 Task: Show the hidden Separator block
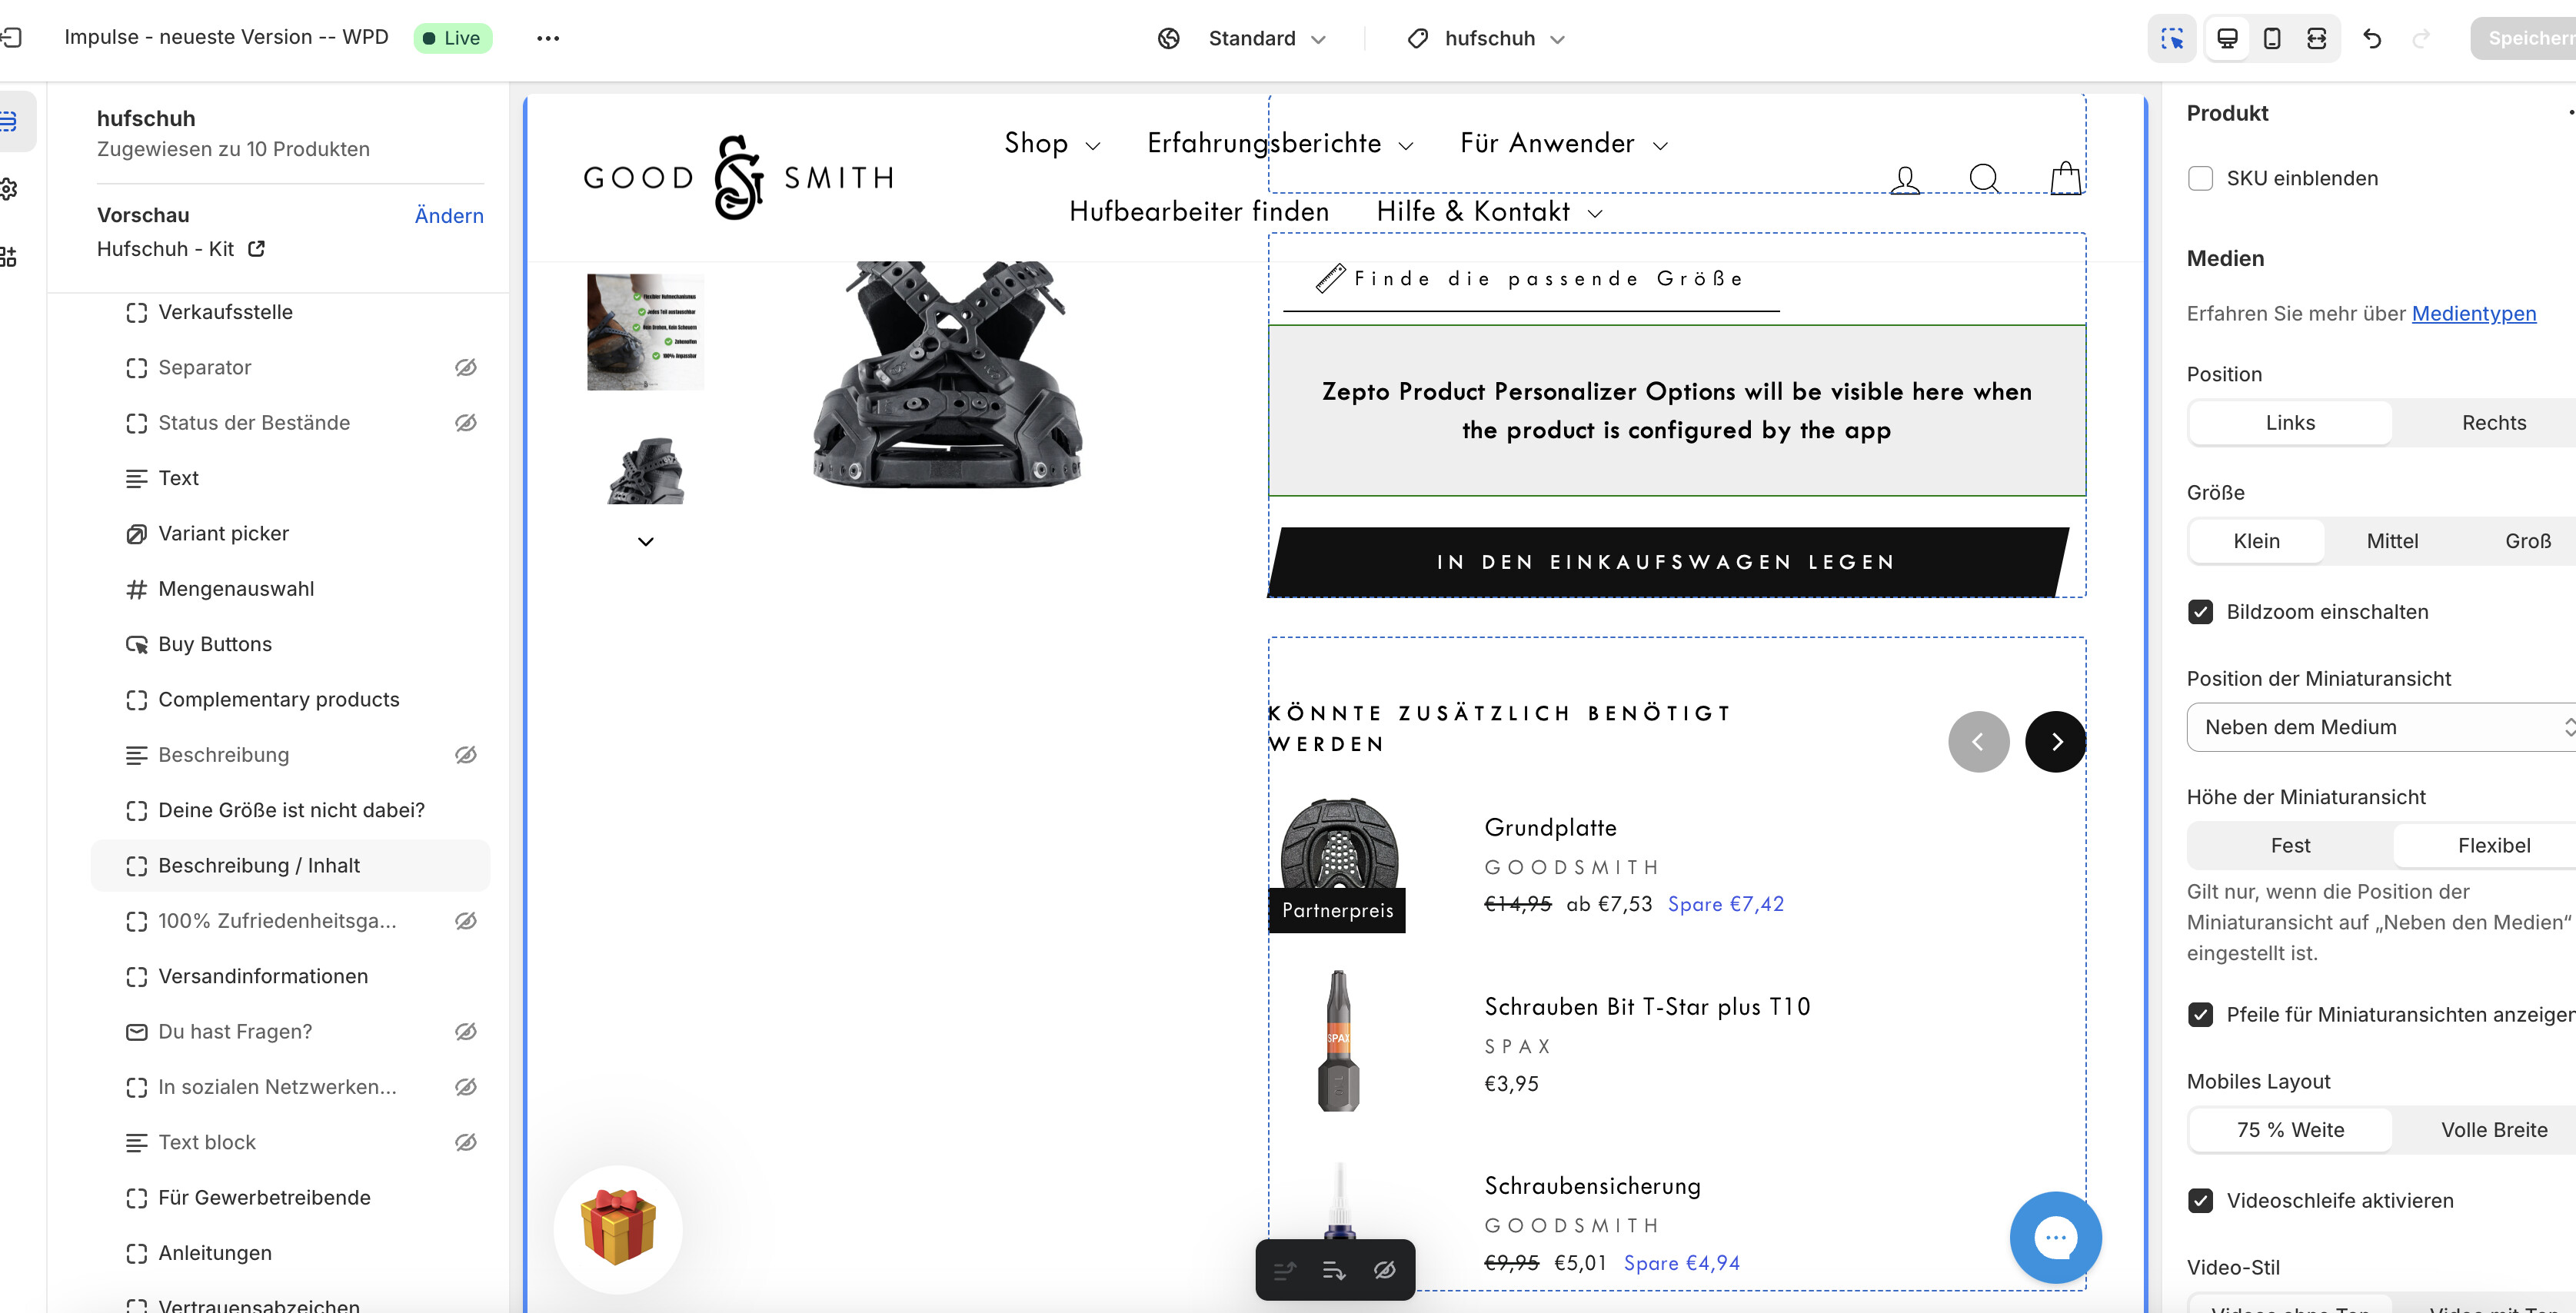point(466,367)
